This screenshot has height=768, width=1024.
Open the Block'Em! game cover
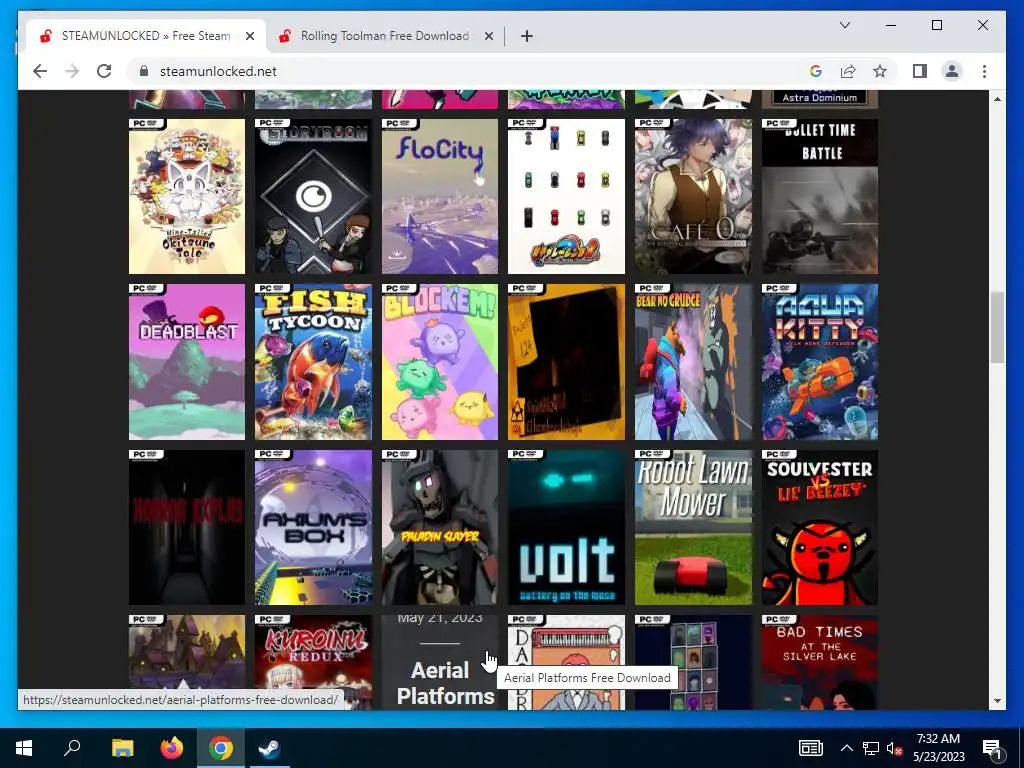440,361
